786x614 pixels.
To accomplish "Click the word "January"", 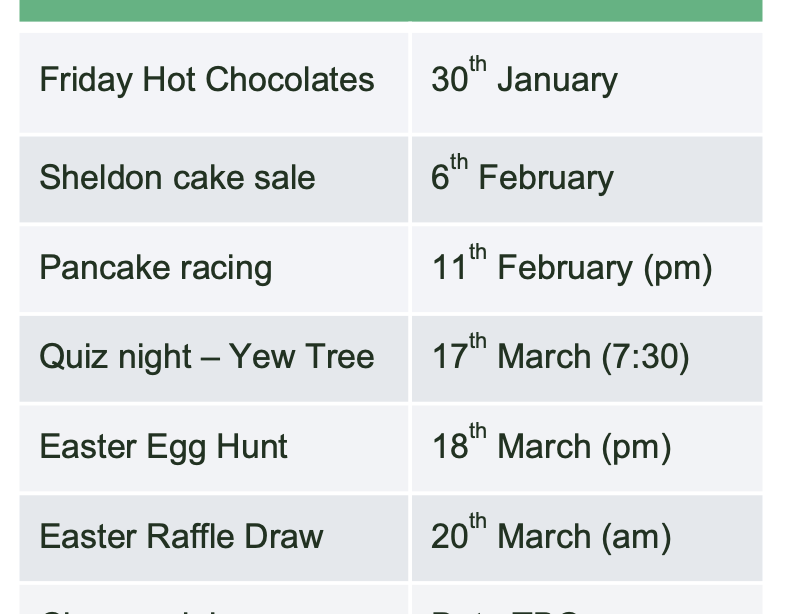I will pyautogui.click(x=557, y=80).
